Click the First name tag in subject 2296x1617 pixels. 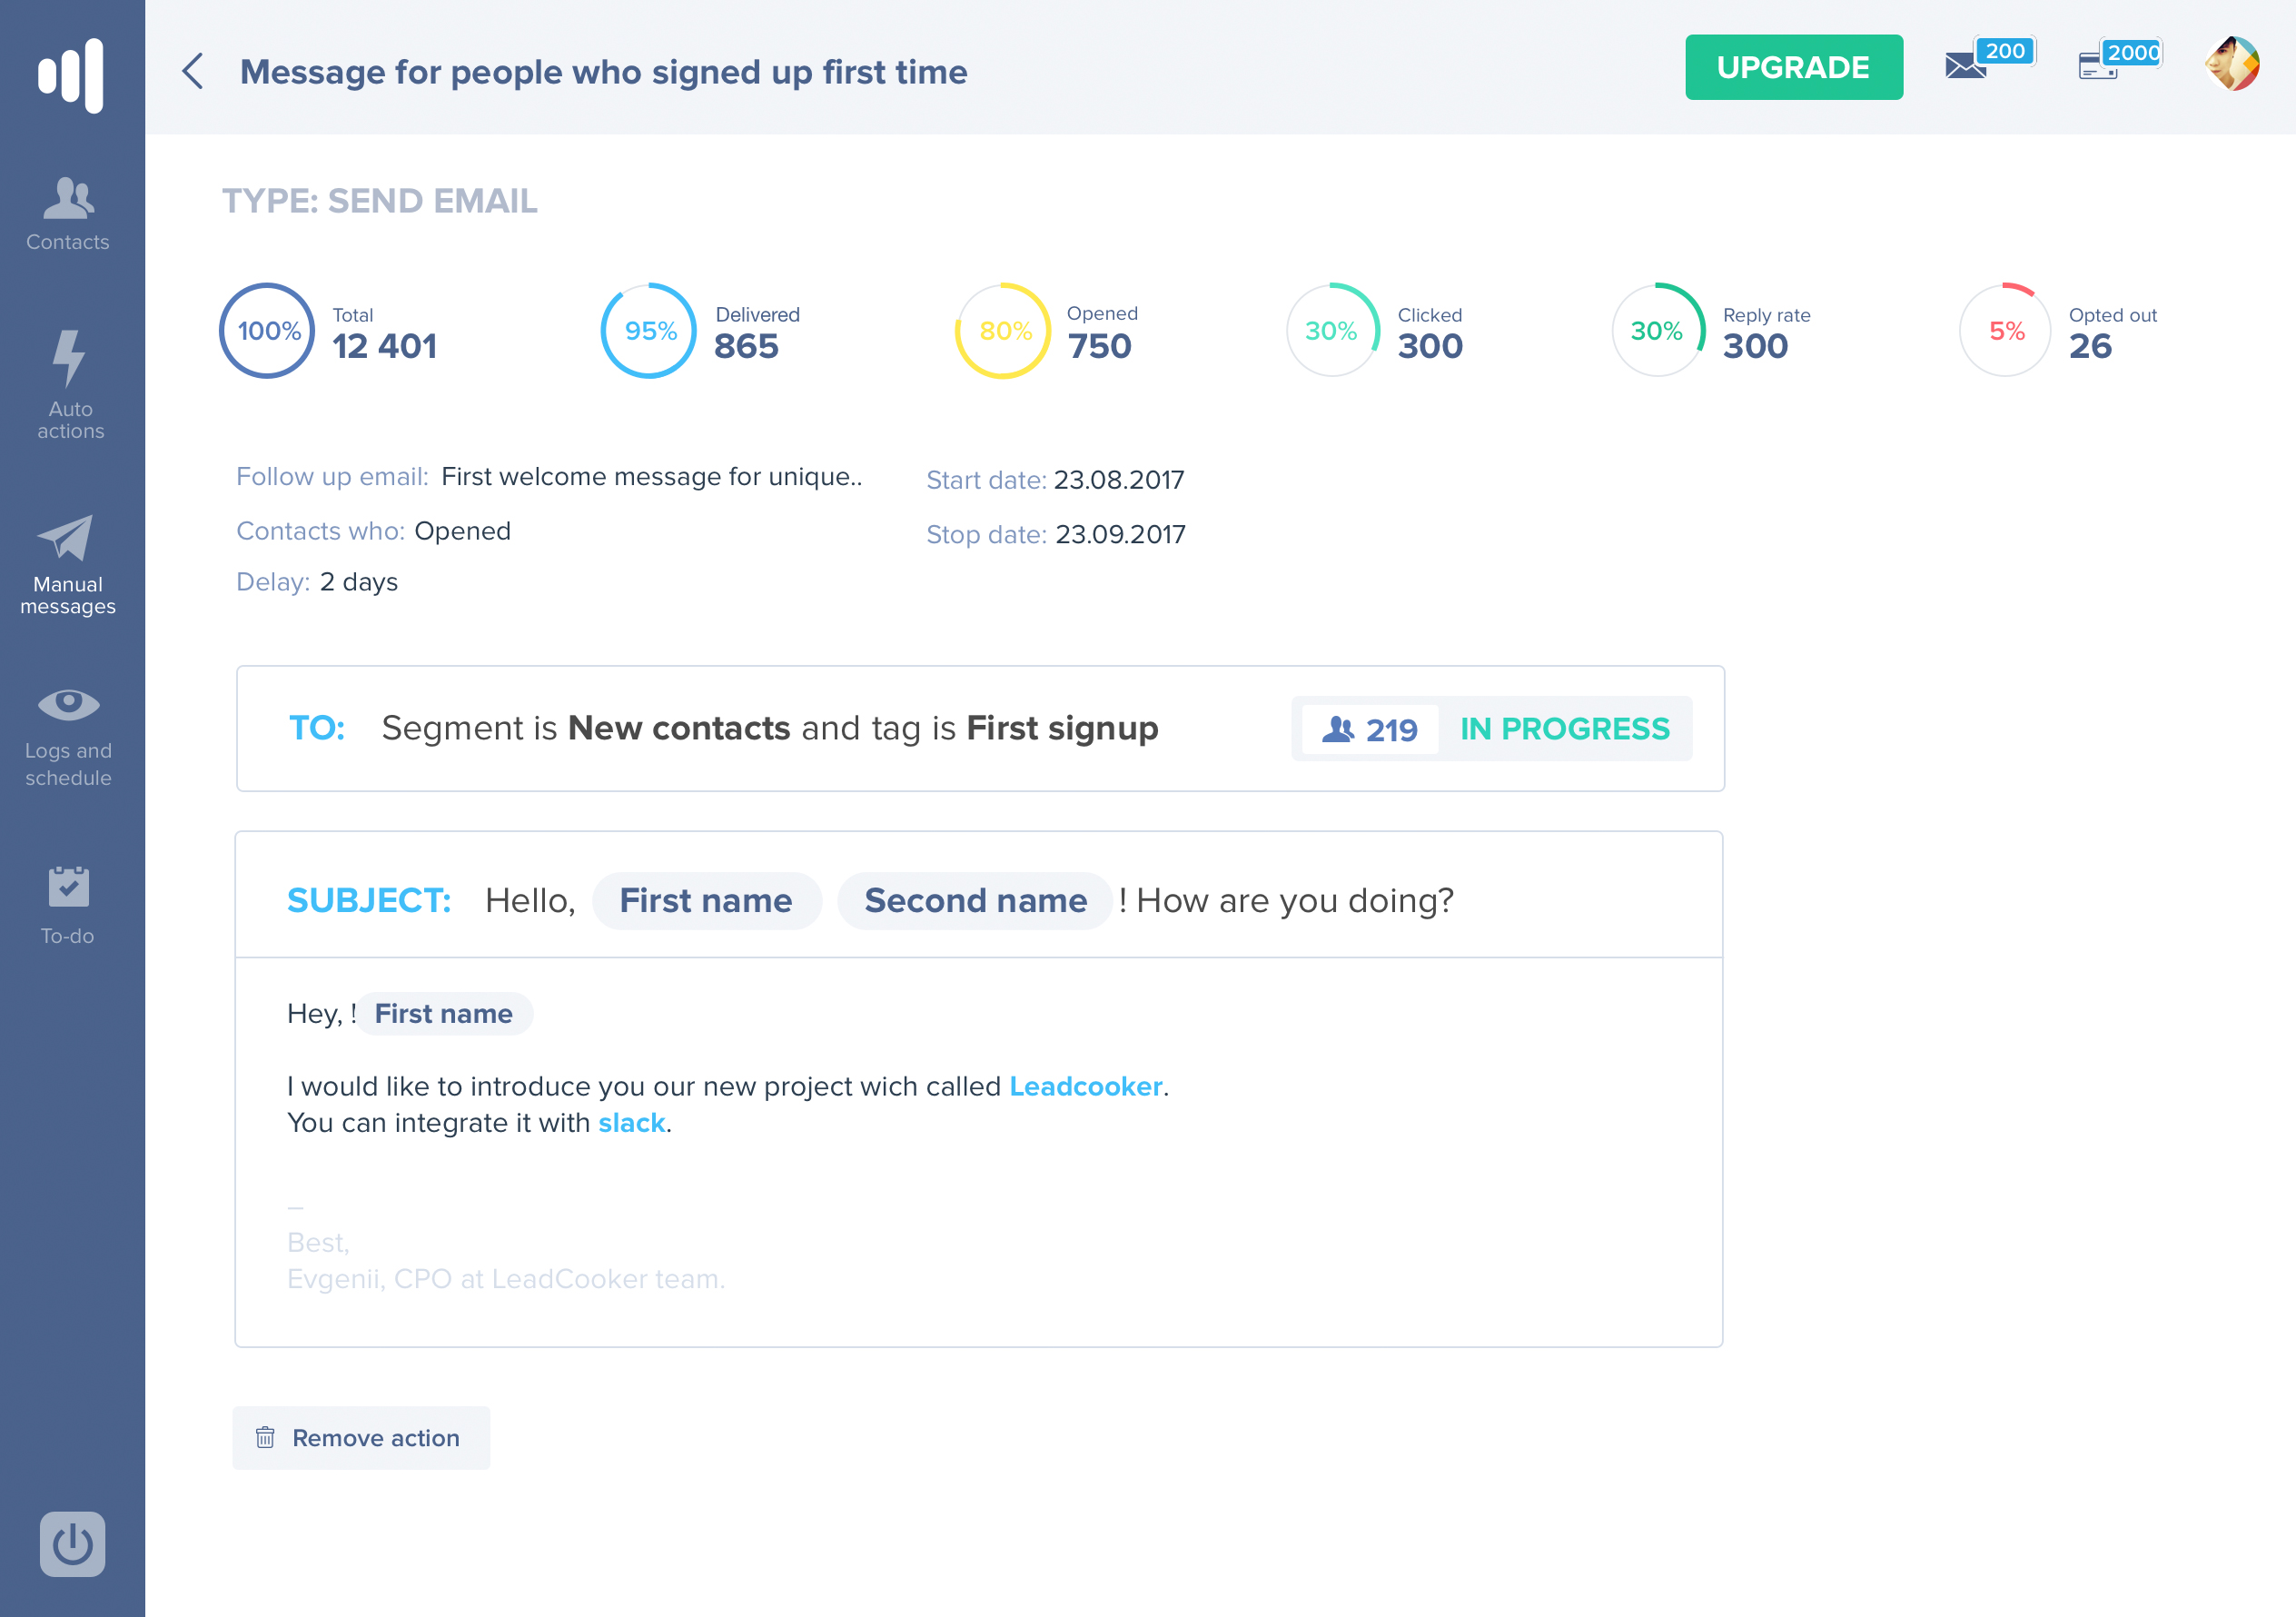pos(706,900)
